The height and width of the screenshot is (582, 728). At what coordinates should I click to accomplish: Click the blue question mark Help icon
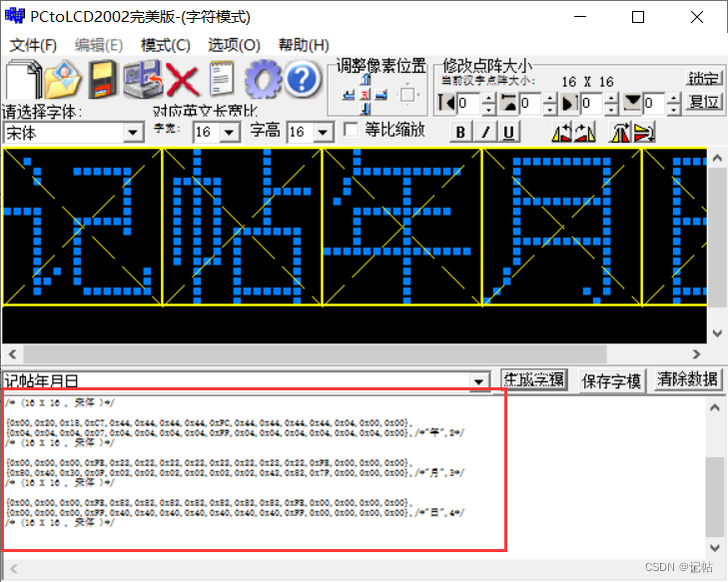[x=302, y=80]
